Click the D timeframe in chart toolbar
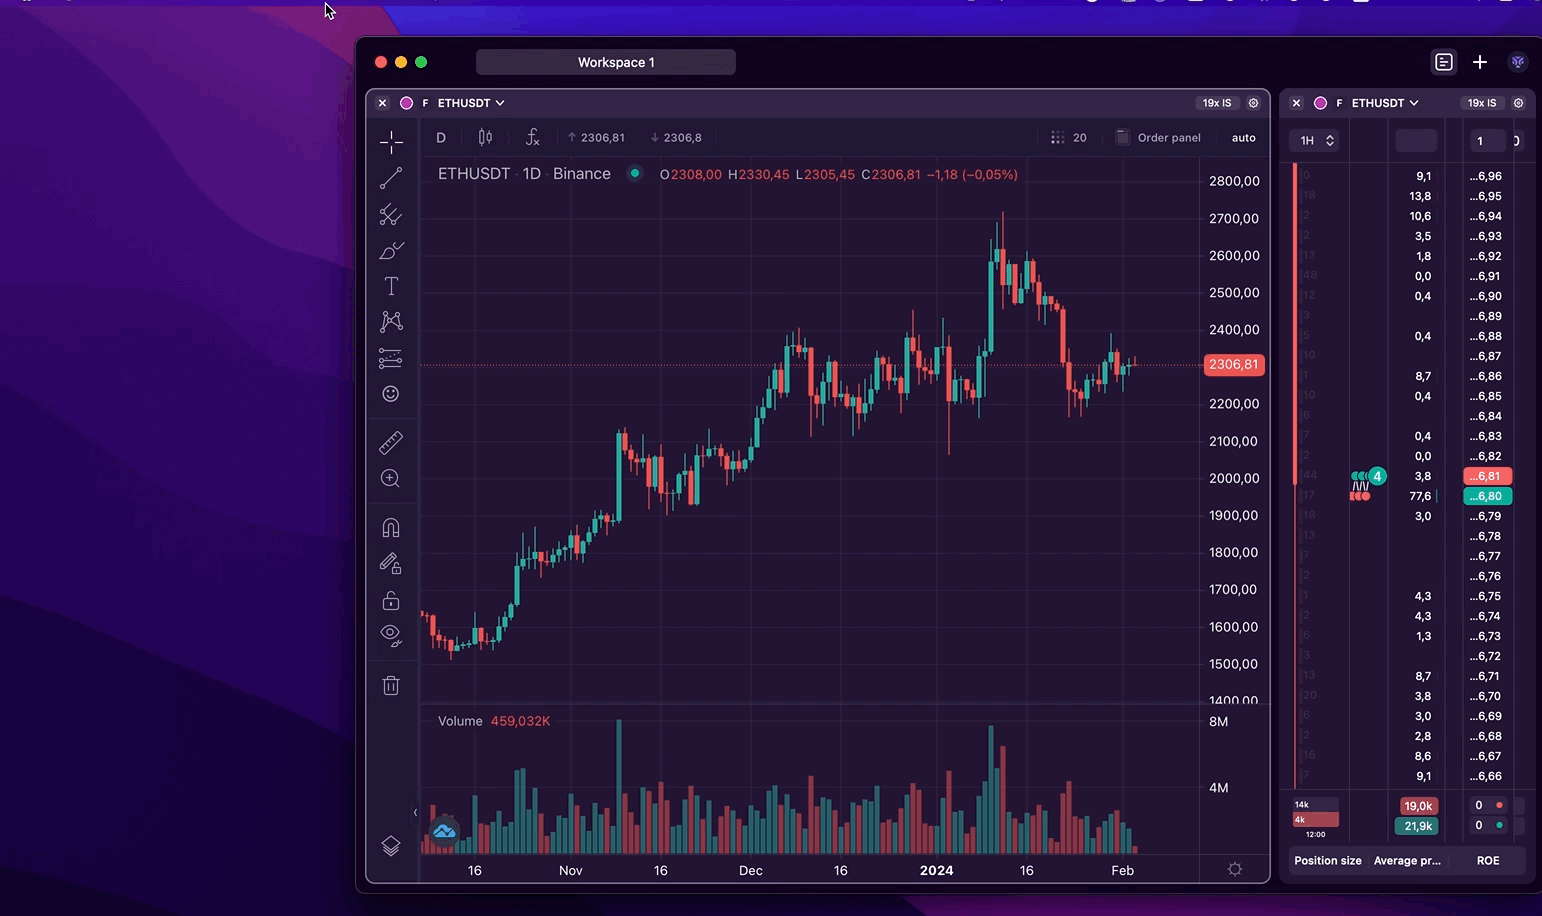The width and height of the screenshot is (1542, 916). tap(441, 138)
